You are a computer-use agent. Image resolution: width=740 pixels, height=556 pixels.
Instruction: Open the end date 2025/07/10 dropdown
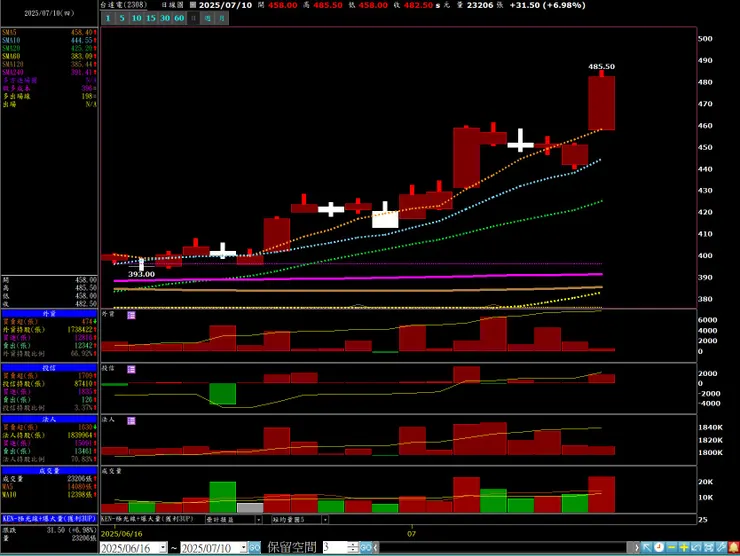[244, 548]
